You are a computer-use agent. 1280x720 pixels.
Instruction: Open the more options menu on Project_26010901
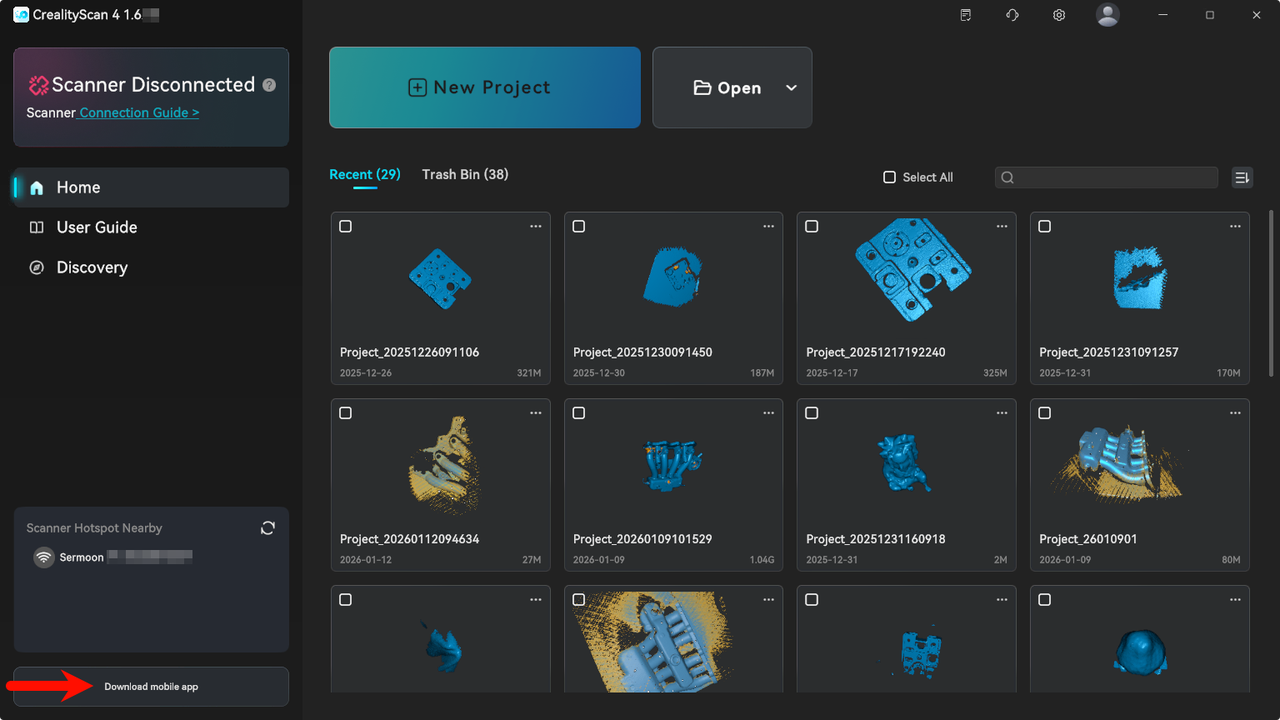(x=1234, y=413)
